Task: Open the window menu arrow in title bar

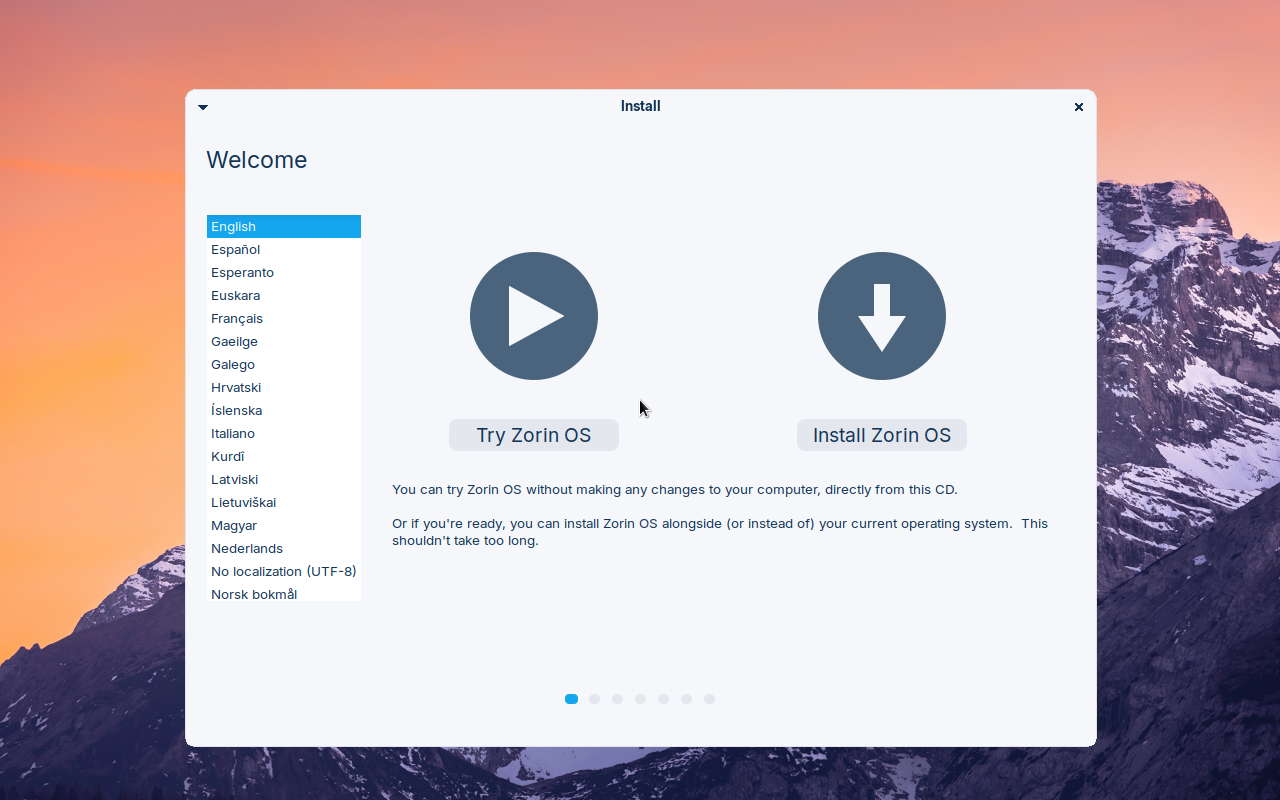Action: point(203,107)
